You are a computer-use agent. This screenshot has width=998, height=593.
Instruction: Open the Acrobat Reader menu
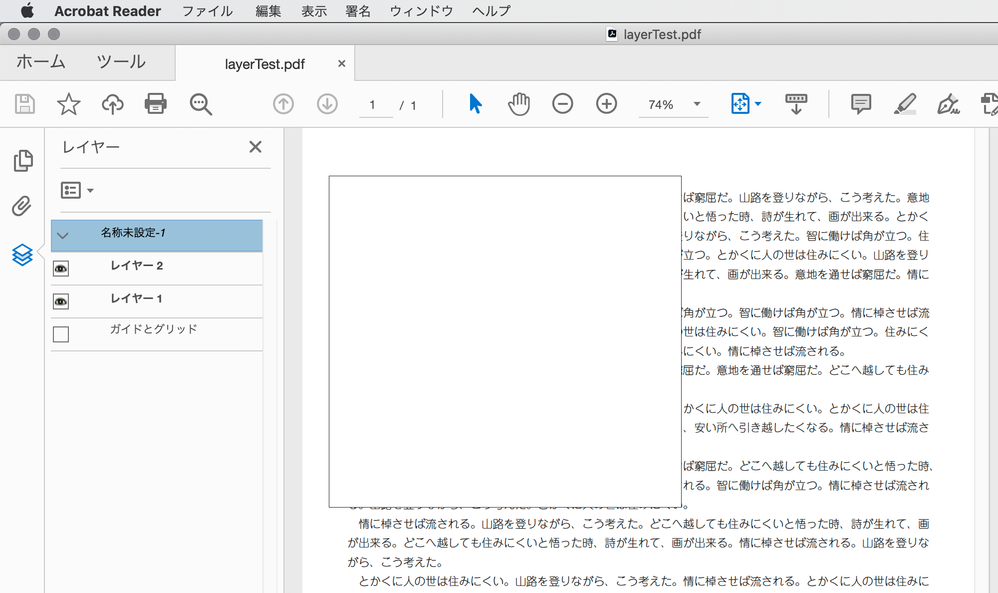pos(108,11)
